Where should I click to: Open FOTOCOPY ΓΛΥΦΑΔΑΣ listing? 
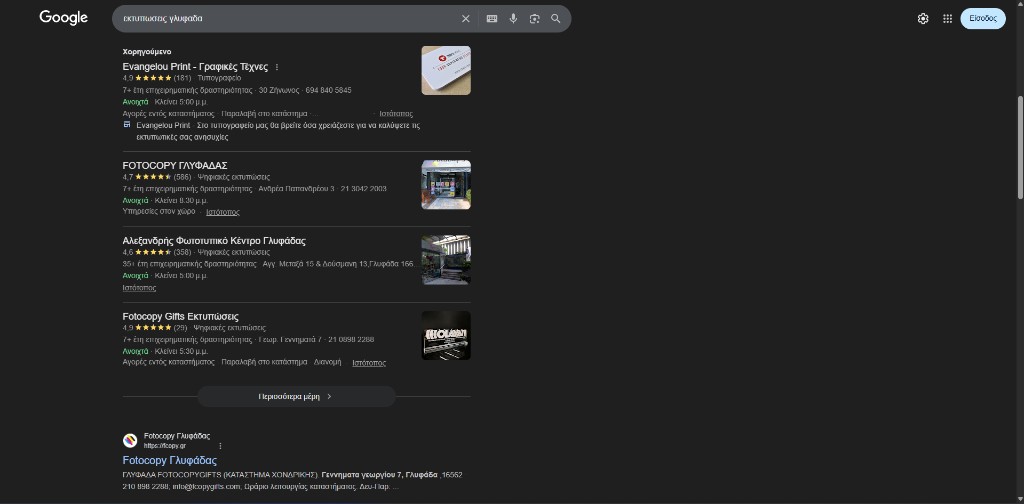[x=175, y=166]
